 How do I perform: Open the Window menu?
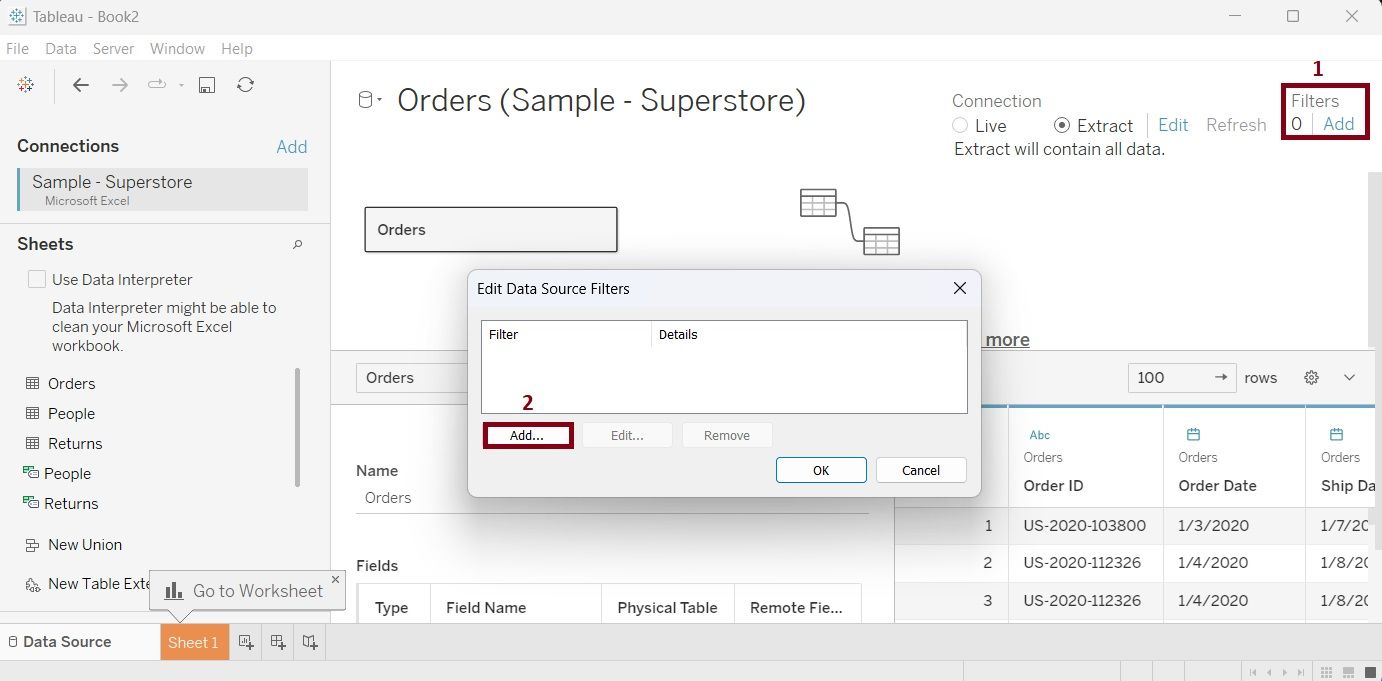[177, 48]
